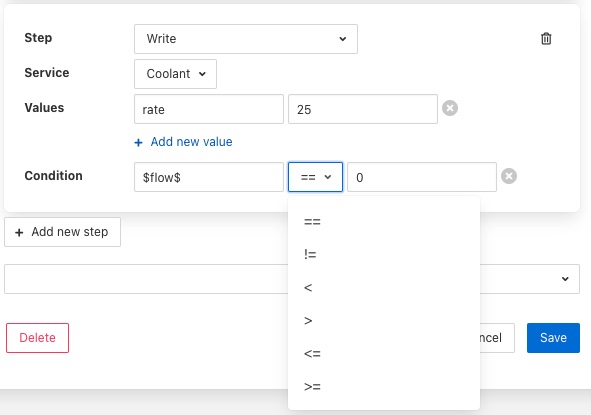Click the red Delete button

[37, 338]
